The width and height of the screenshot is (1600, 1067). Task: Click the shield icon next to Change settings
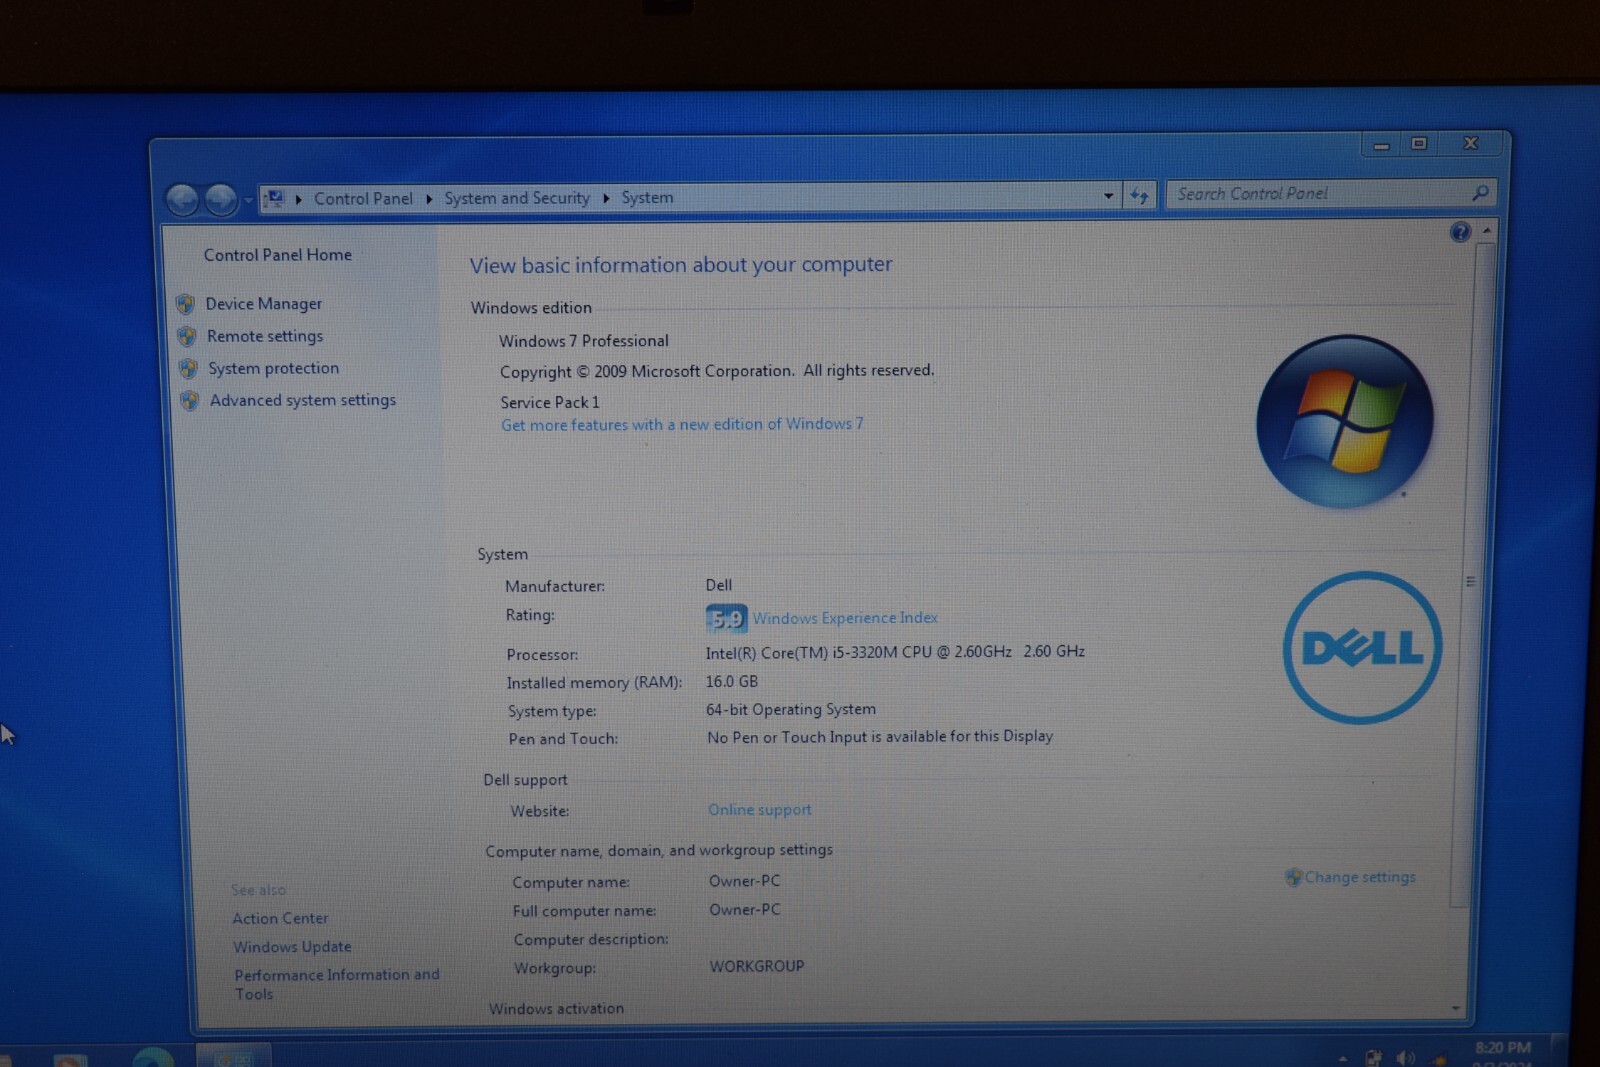click(x=1294, y=877)
